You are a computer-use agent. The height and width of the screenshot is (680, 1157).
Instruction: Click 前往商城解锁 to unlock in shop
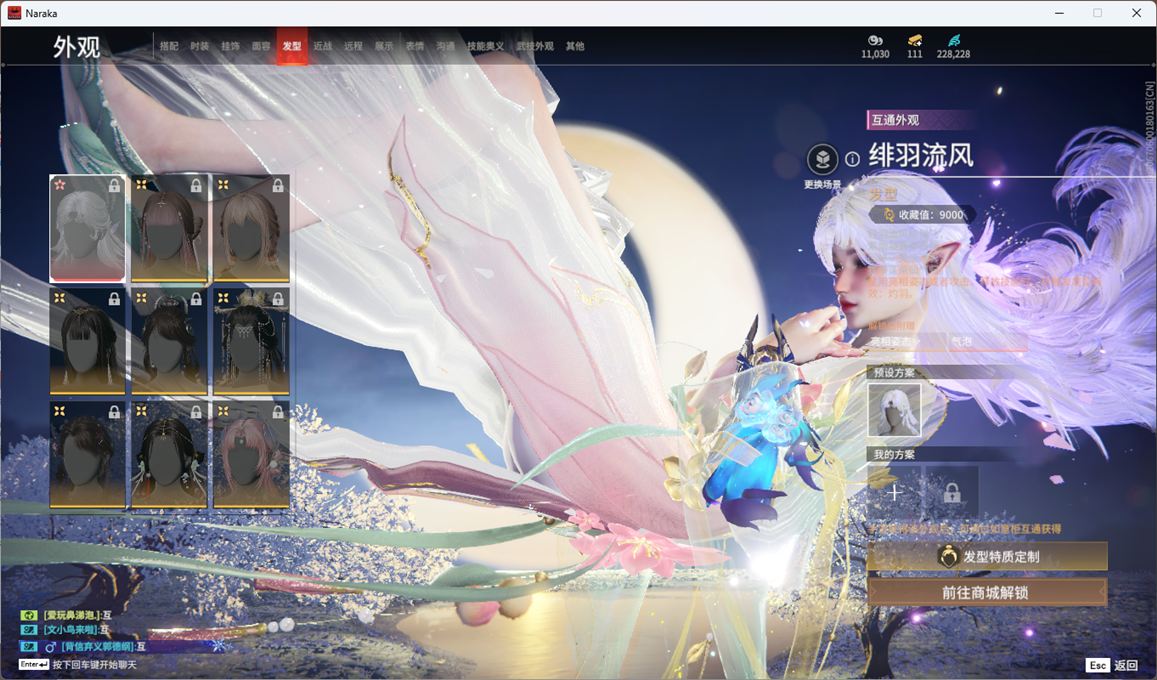[x=987, y=592]
